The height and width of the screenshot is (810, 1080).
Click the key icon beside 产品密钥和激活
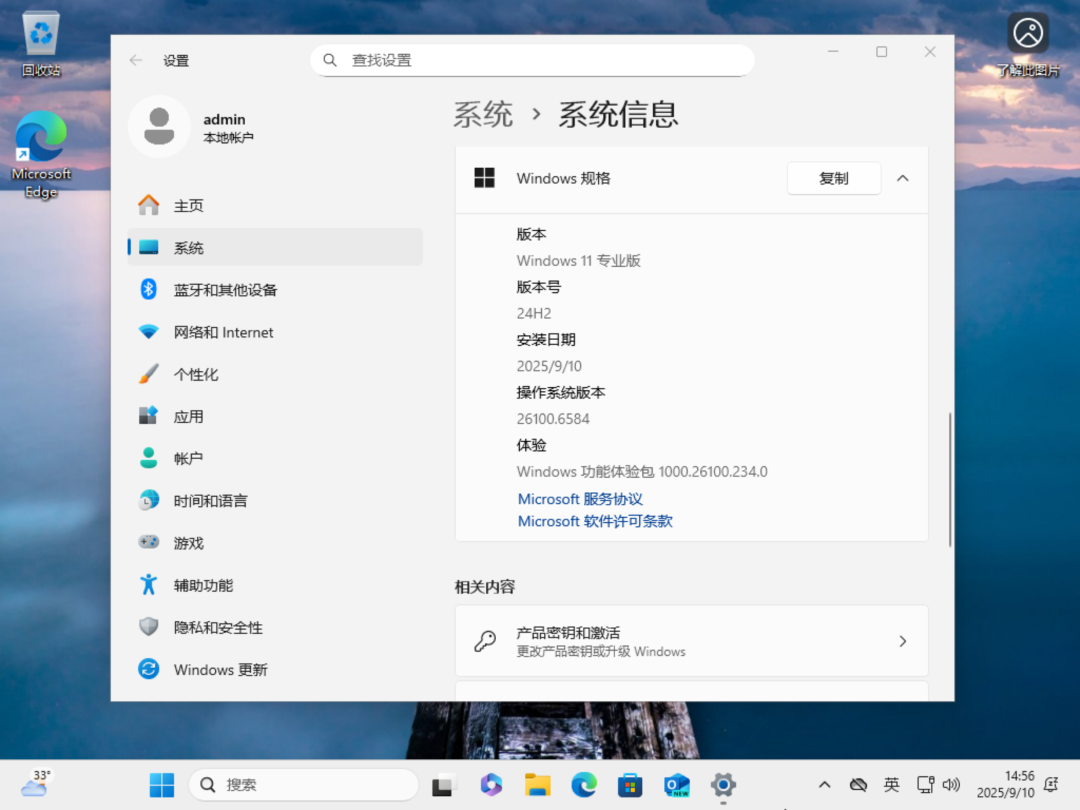(x=485, y=641)
